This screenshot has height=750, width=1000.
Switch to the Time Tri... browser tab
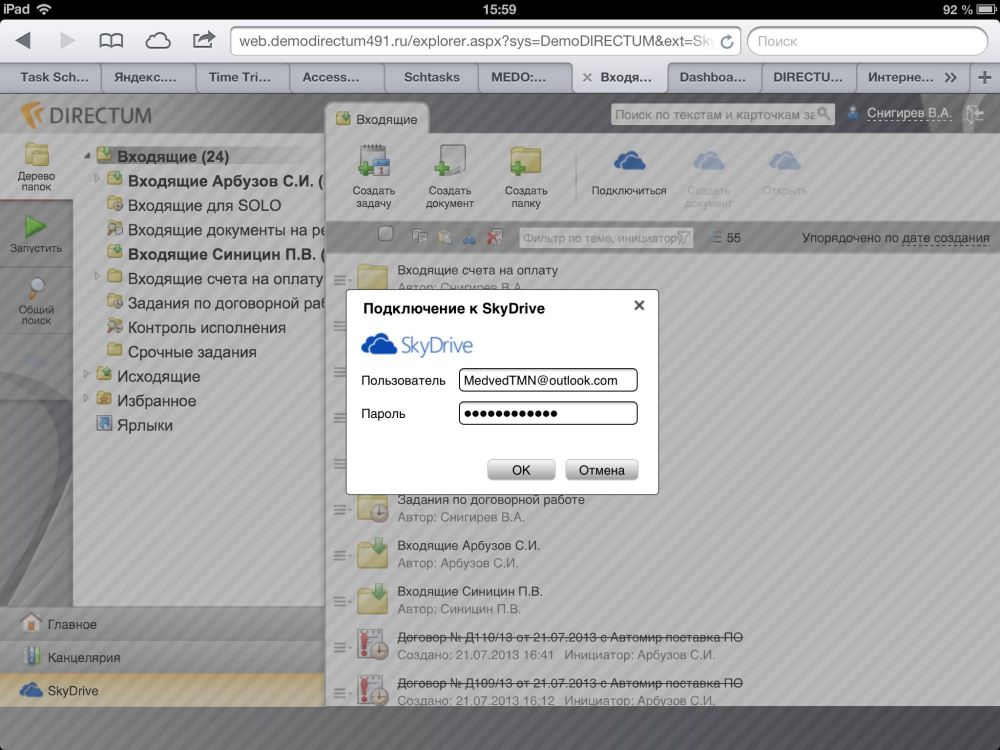240,77
